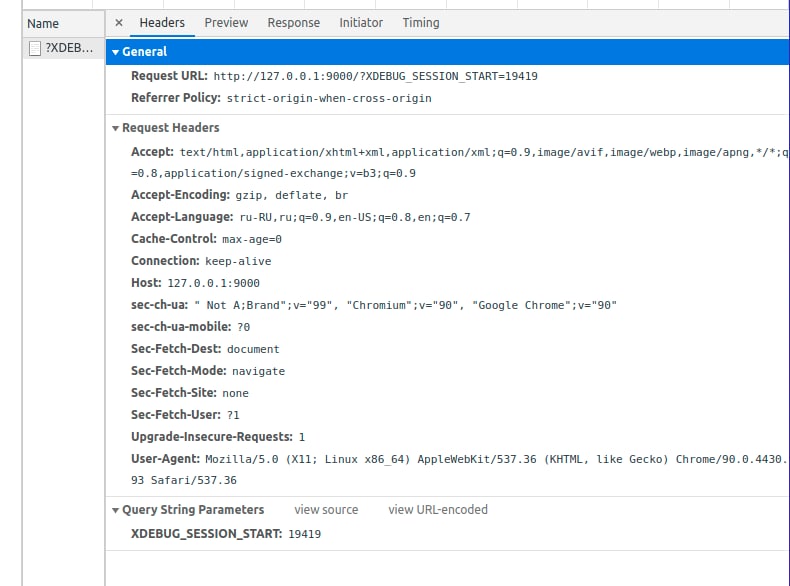
Task: Click the Query String Parameters title
Action: click(x=193, y=510)
